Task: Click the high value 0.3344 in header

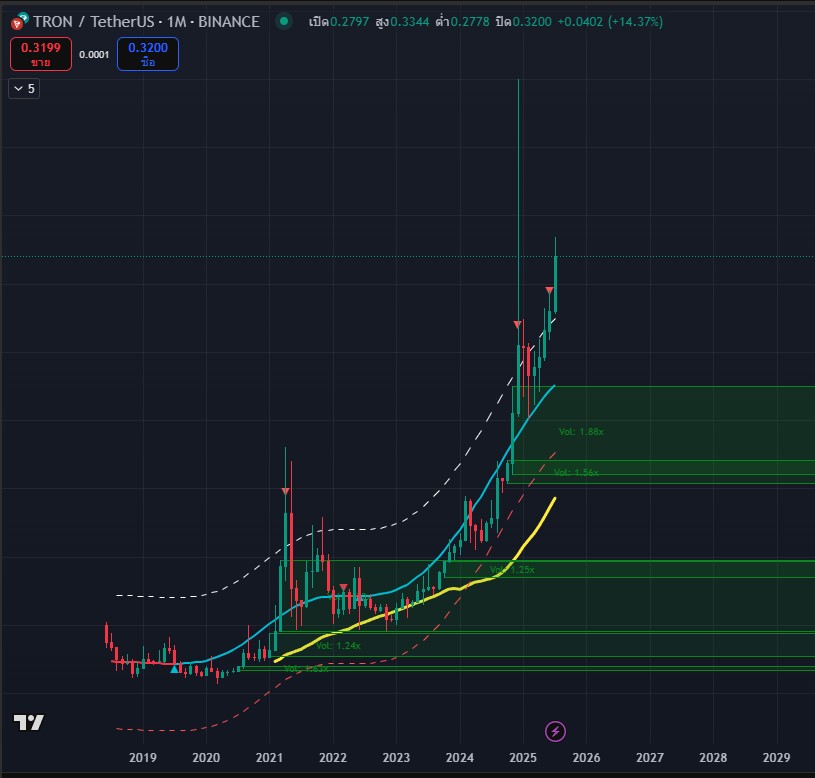Action: click(x=410, y=22)
